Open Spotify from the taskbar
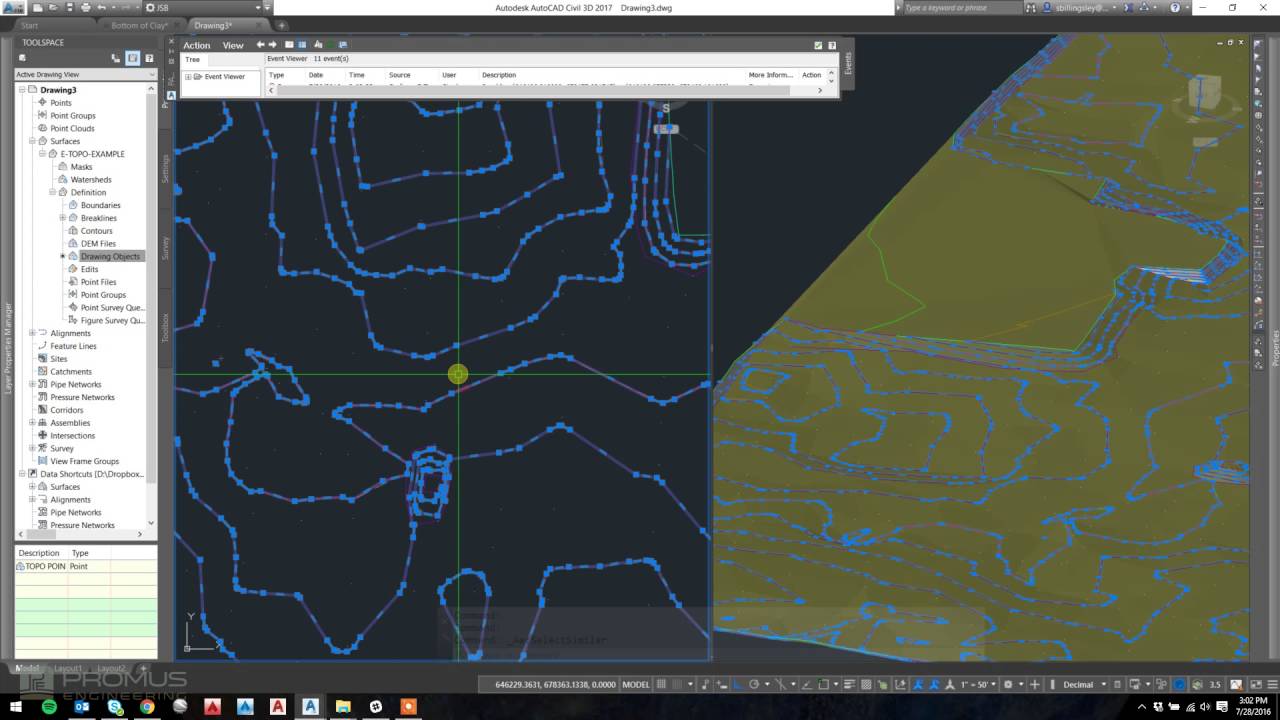The height and width of the screenshot is (720, 1280). 49,707
